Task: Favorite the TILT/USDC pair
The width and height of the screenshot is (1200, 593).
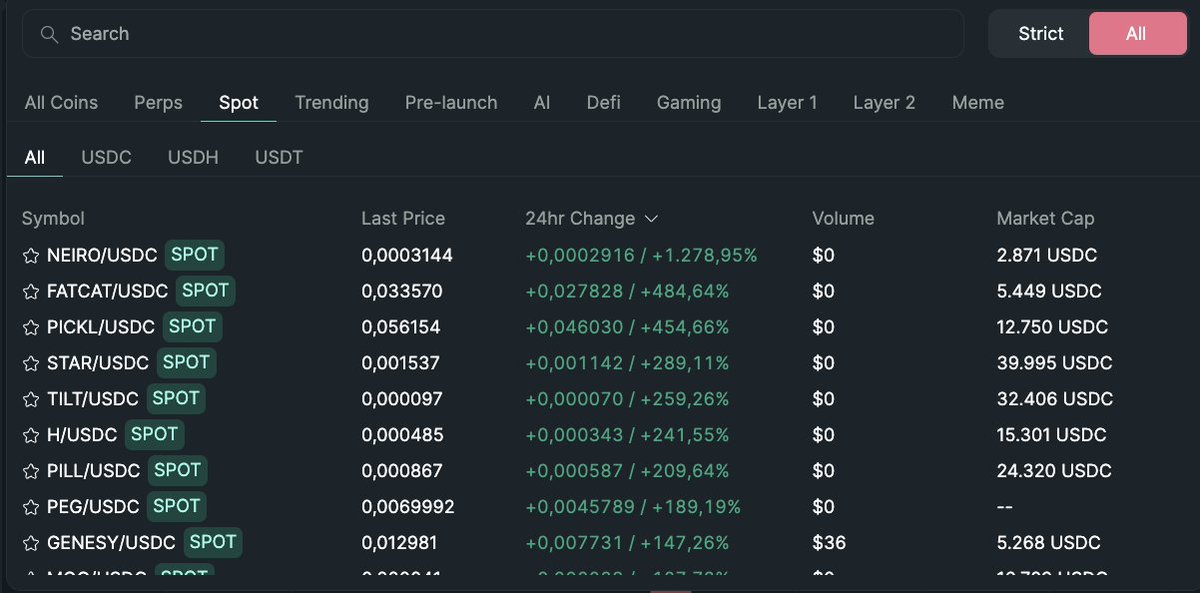Action: [31, 400]
